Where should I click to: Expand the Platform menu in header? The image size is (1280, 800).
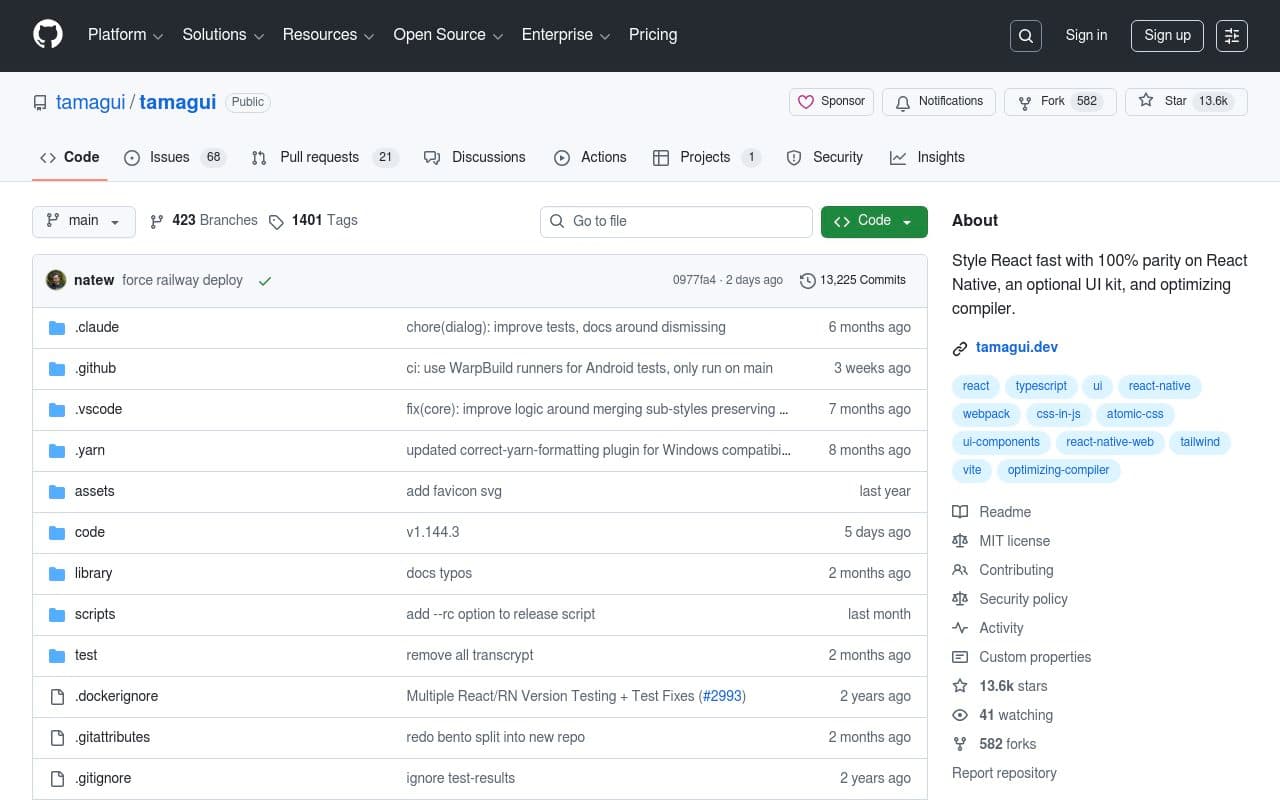tap(125, 35)
